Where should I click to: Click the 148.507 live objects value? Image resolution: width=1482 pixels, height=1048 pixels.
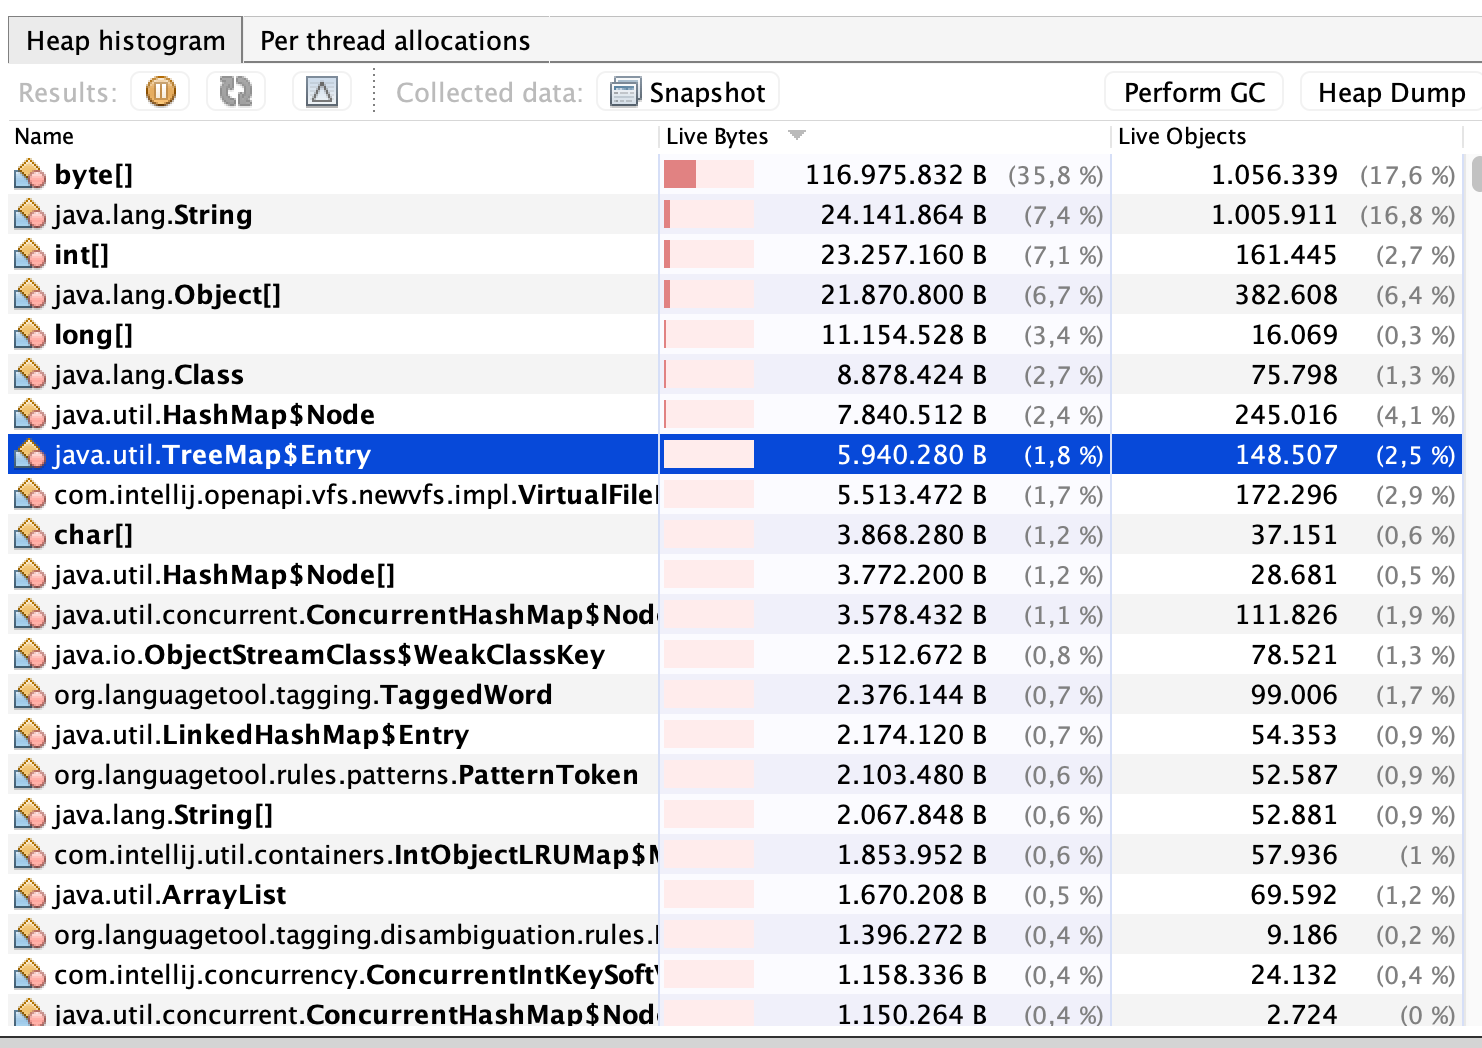click(x=1286, y=455)
